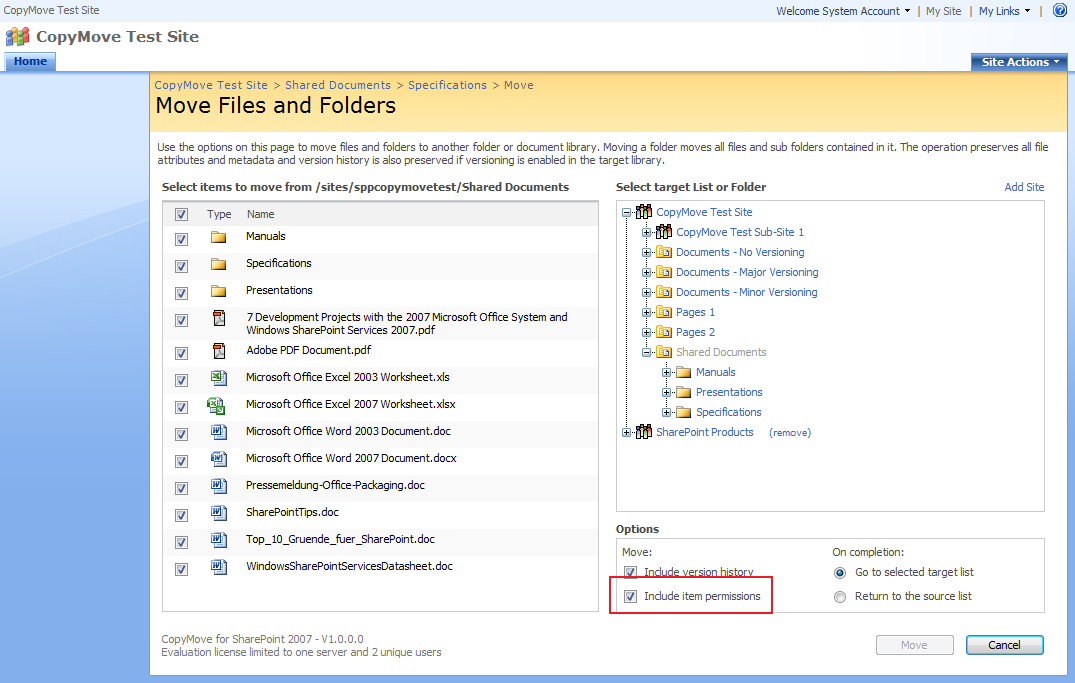The width and height of the screenshot is (1075, 683).
Task: Click the Pages 2 library icon
Action: click(x=664, y=332)
